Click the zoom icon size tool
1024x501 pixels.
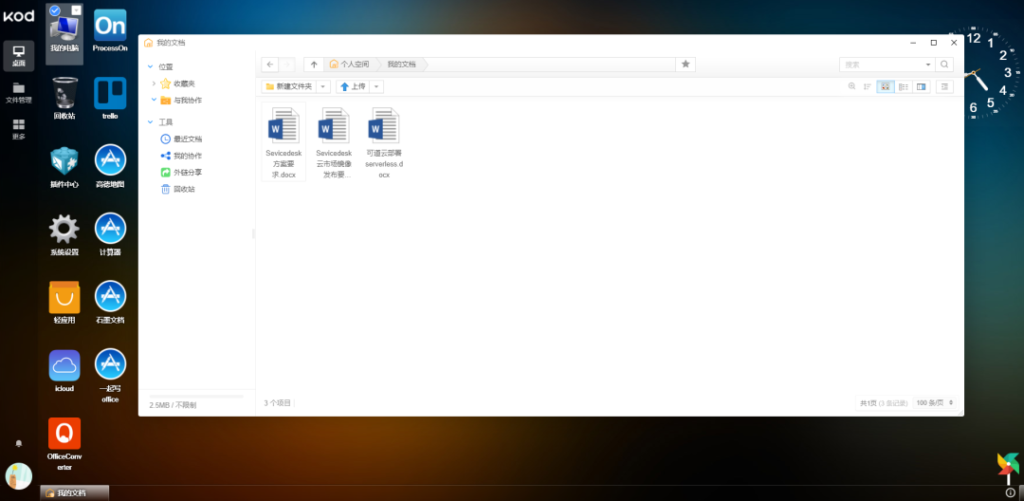852,86
